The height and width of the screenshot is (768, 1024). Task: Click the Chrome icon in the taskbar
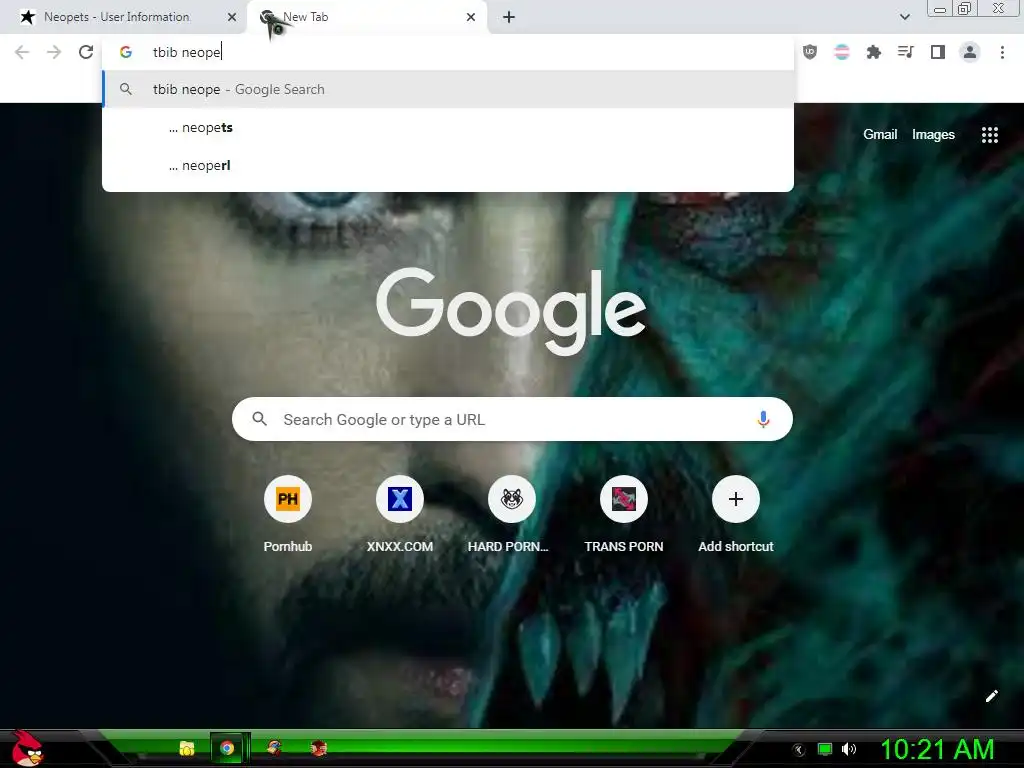point(227,748)
